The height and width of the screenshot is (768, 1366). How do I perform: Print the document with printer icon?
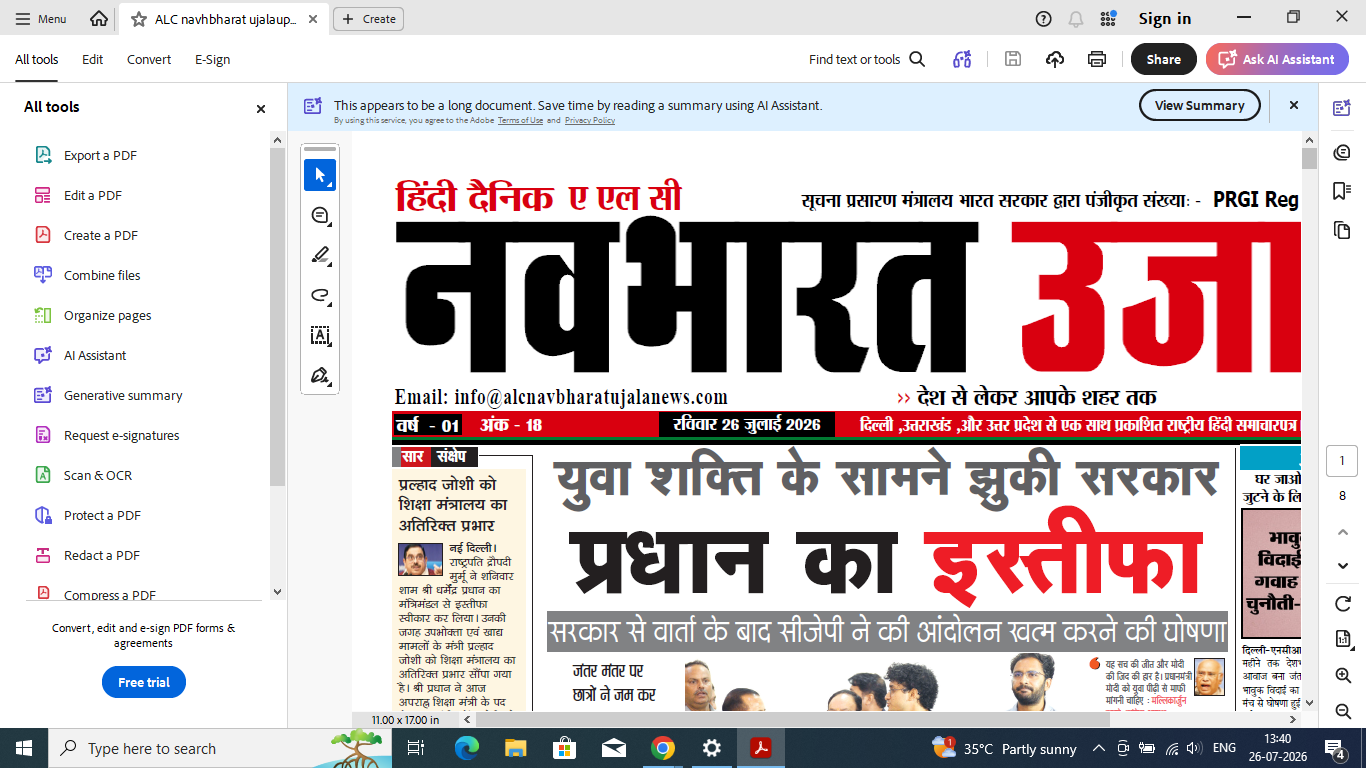(1097, 59)
